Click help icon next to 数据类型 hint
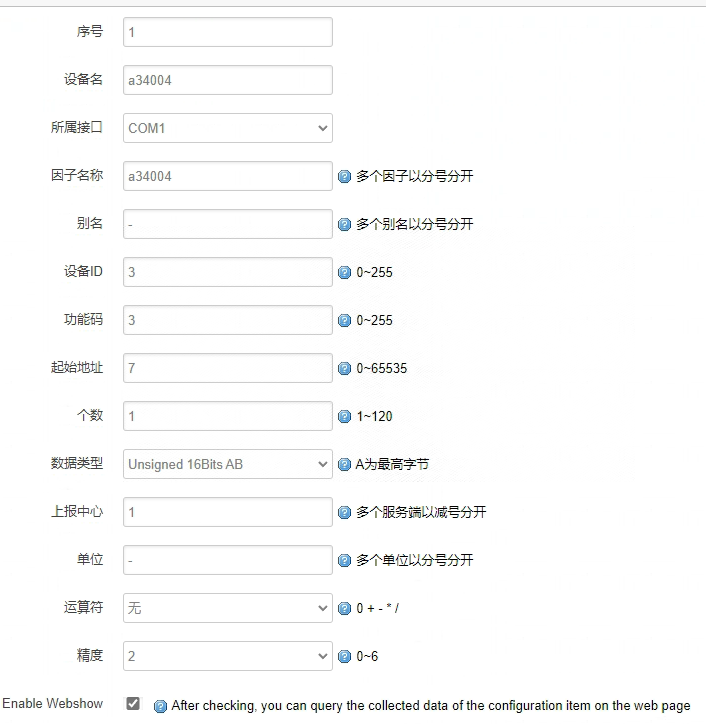706x724 pixels. click(345, 465)
